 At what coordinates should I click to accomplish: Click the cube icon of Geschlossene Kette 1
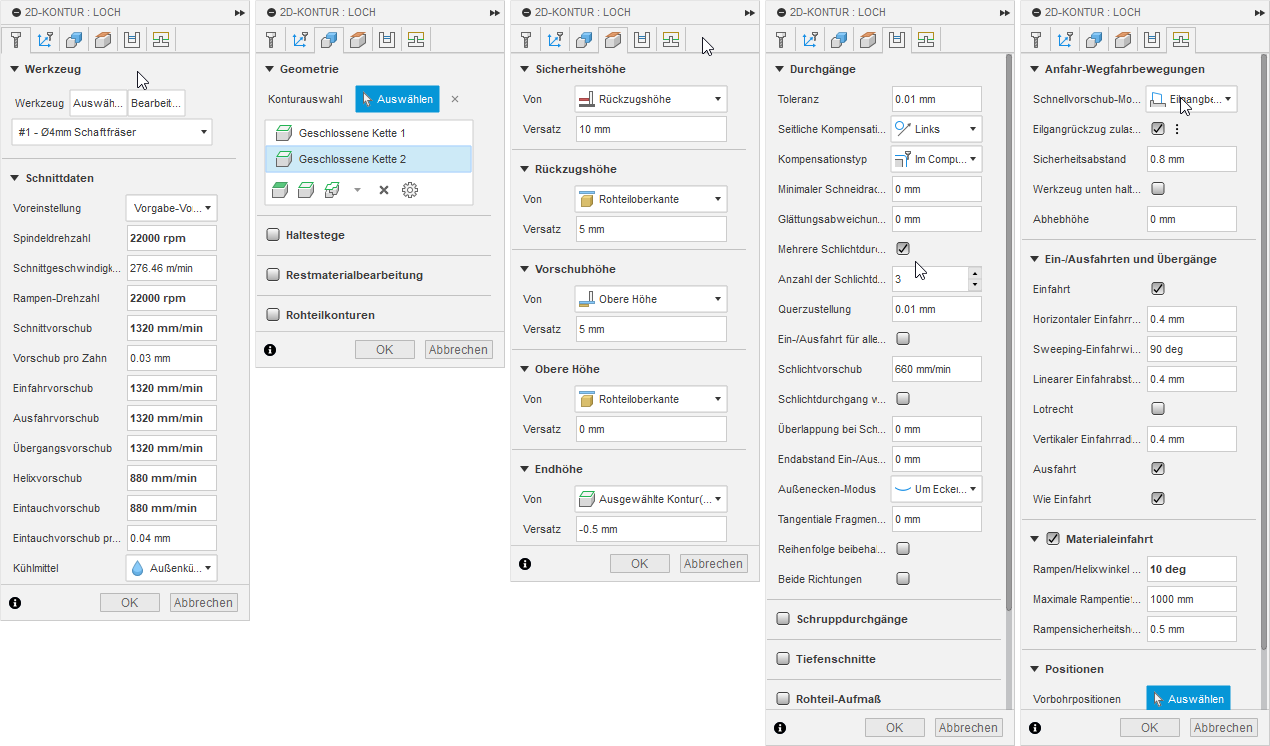click(283, 133)
